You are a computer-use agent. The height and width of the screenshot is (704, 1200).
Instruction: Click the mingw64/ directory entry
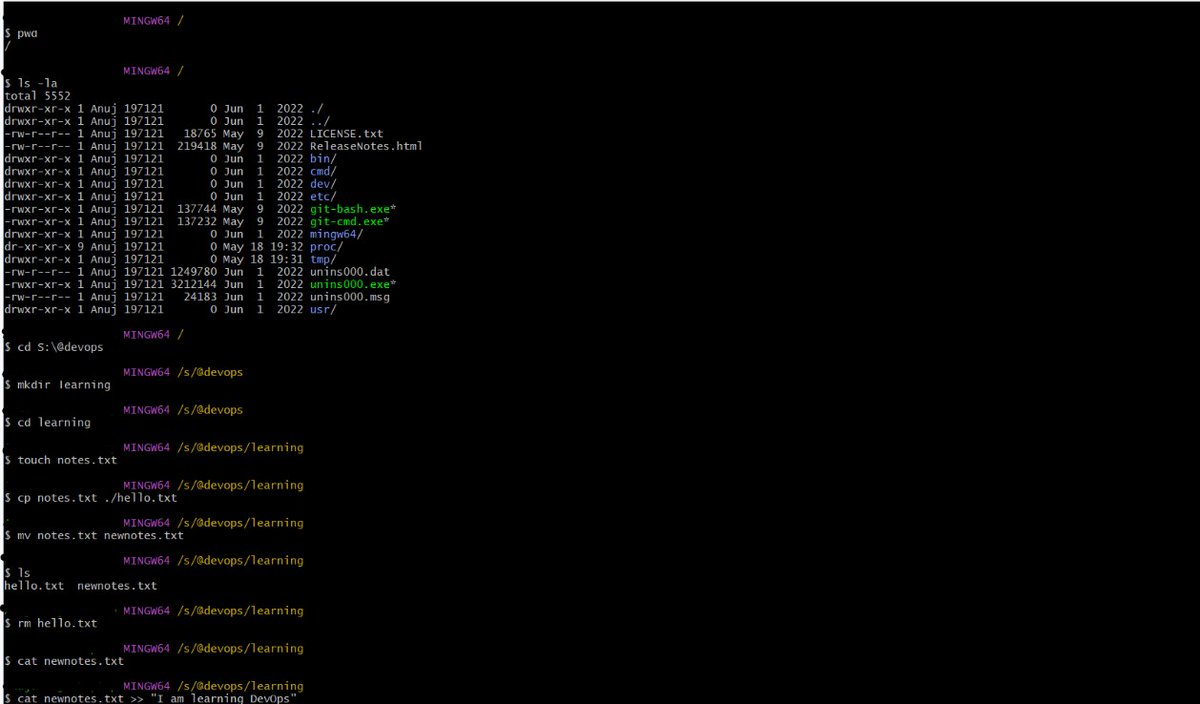click(337, 234)
